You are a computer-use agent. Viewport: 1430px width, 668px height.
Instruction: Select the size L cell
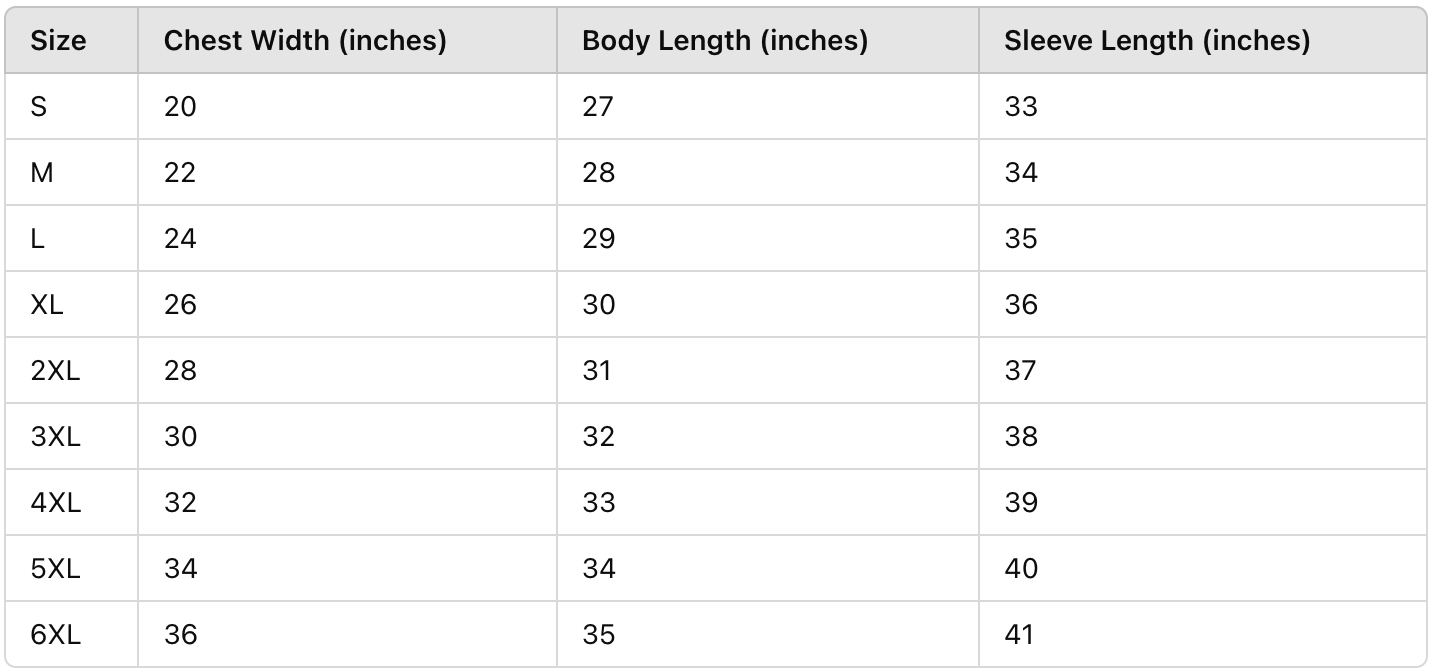pyautogui.click(x=38, y=238)
